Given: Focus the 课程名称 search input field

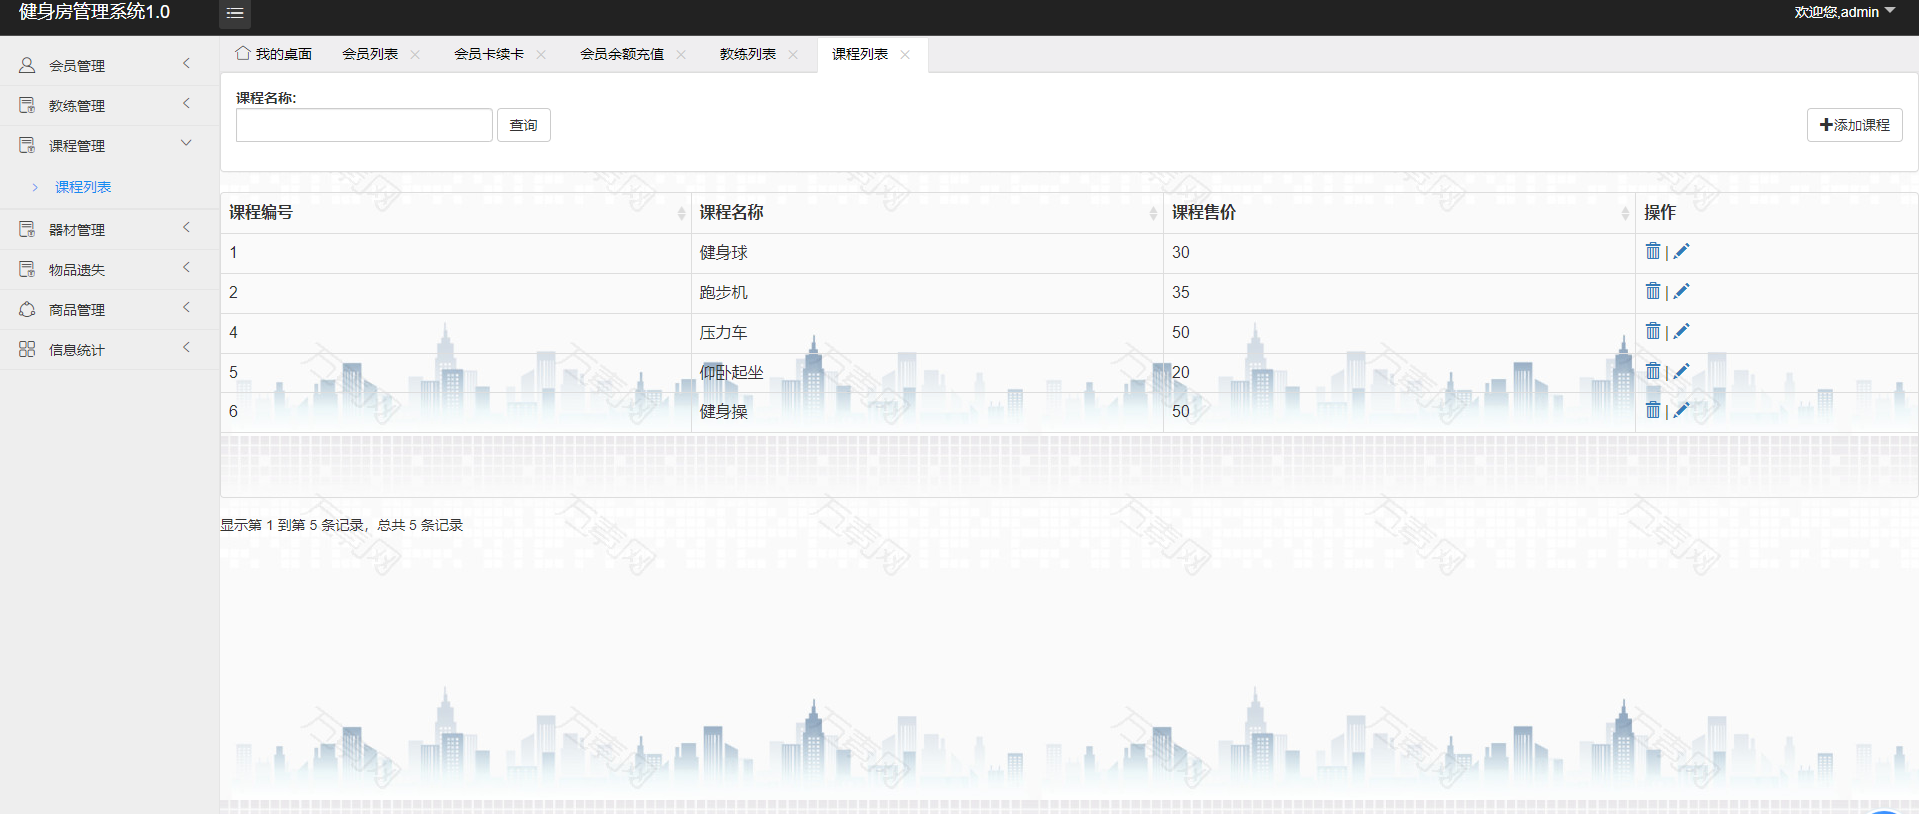Looking at the screenshot, I should point(364,125).
